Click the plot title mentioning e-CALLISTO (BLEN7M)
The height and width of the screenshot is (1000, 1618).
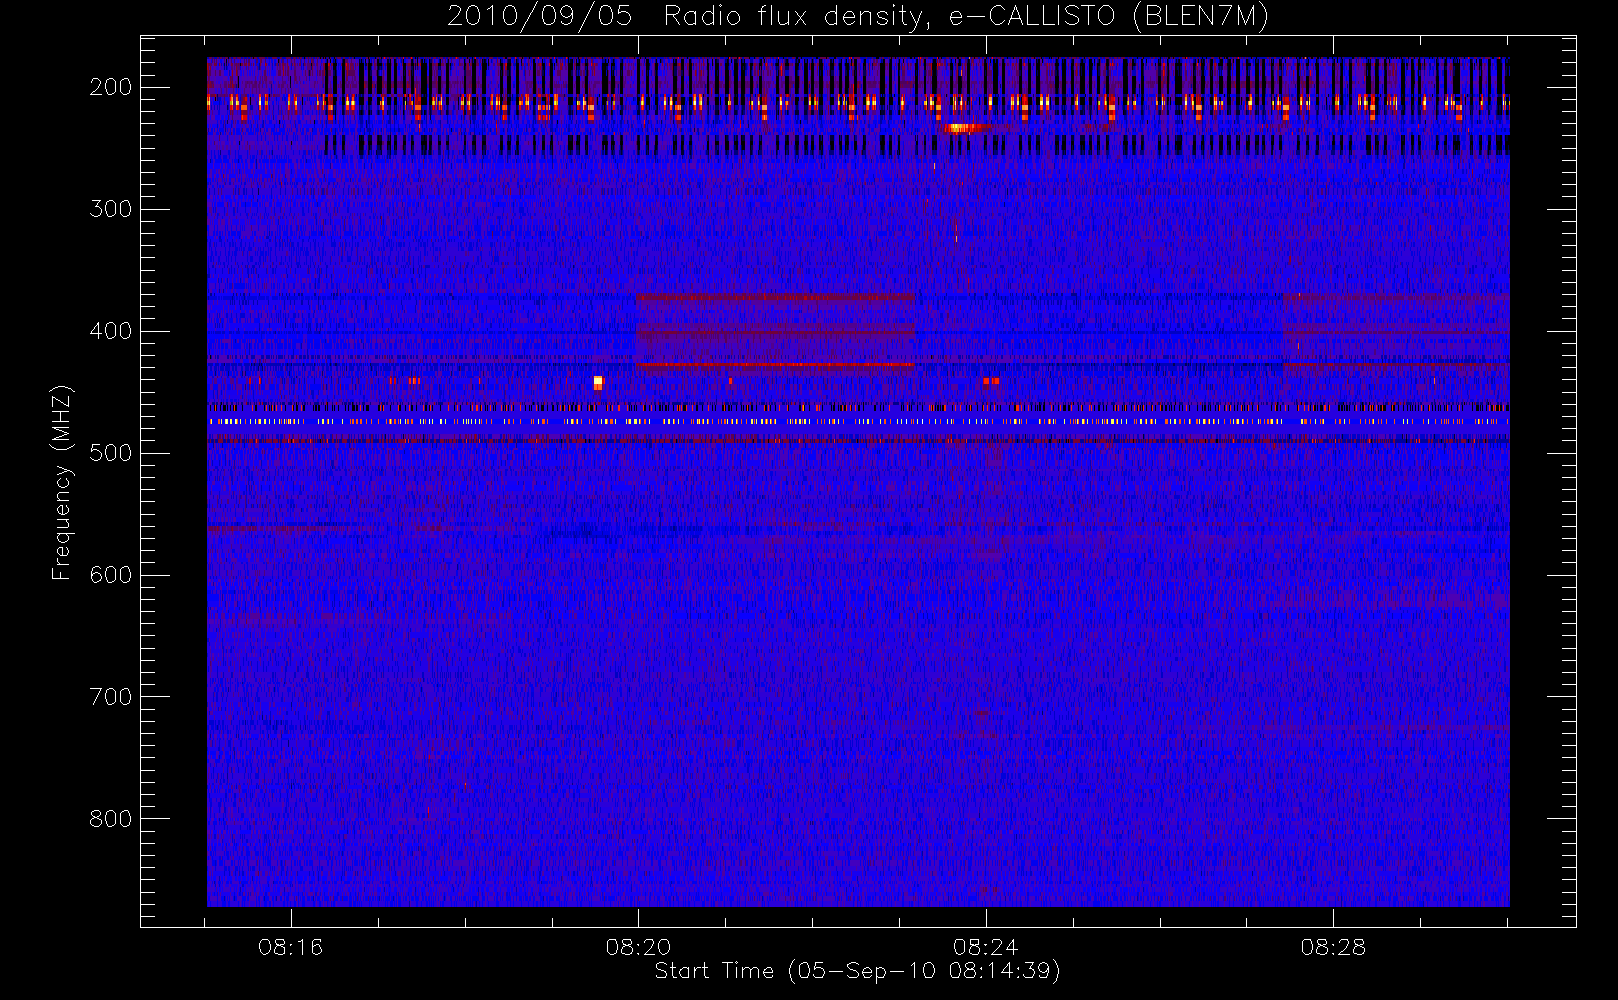click(858, 16)
